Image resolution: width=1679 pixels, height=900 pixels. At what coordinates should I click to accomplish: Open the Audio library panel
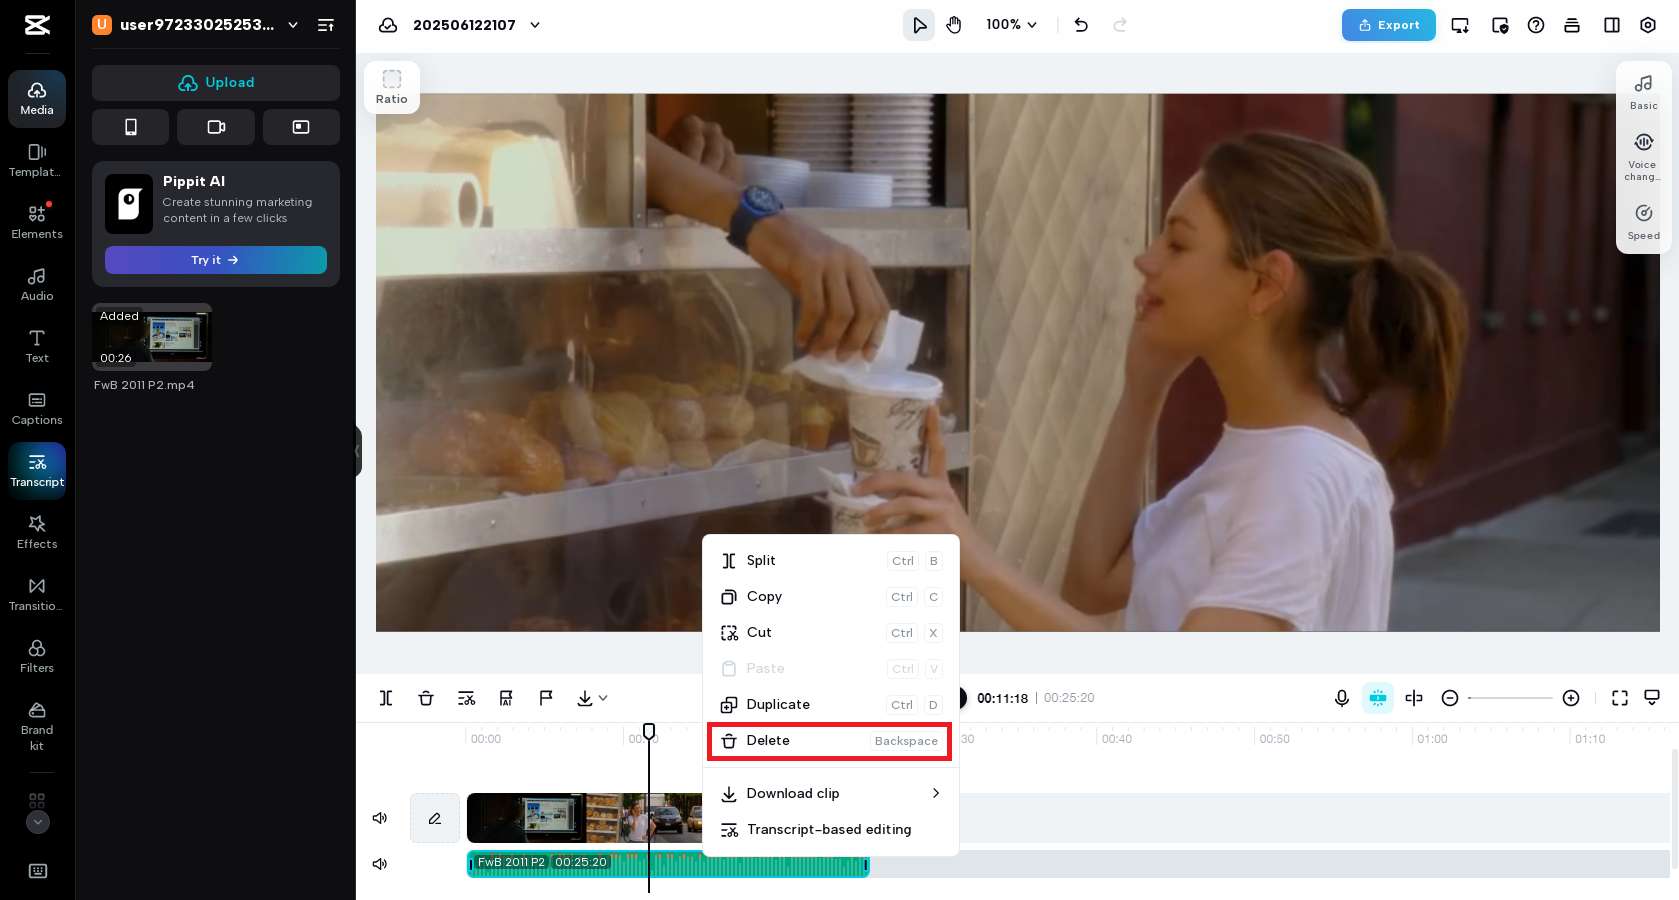point(37,285)
